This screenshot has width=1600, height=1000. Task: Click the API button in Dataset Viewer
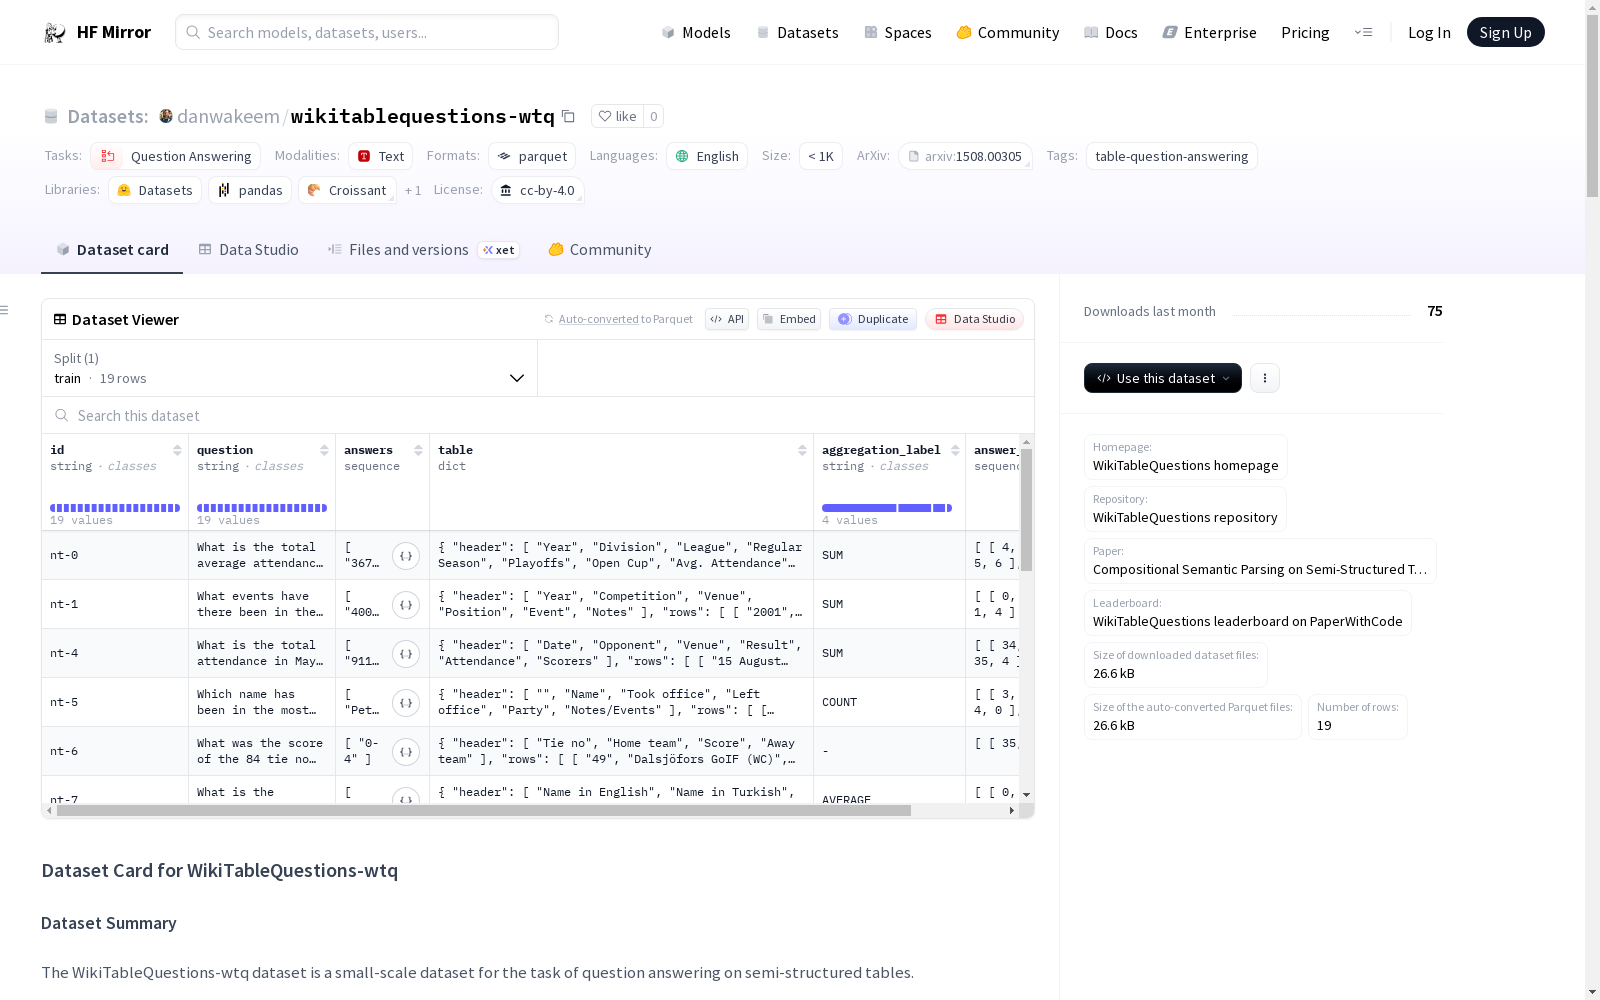point(727,319)
